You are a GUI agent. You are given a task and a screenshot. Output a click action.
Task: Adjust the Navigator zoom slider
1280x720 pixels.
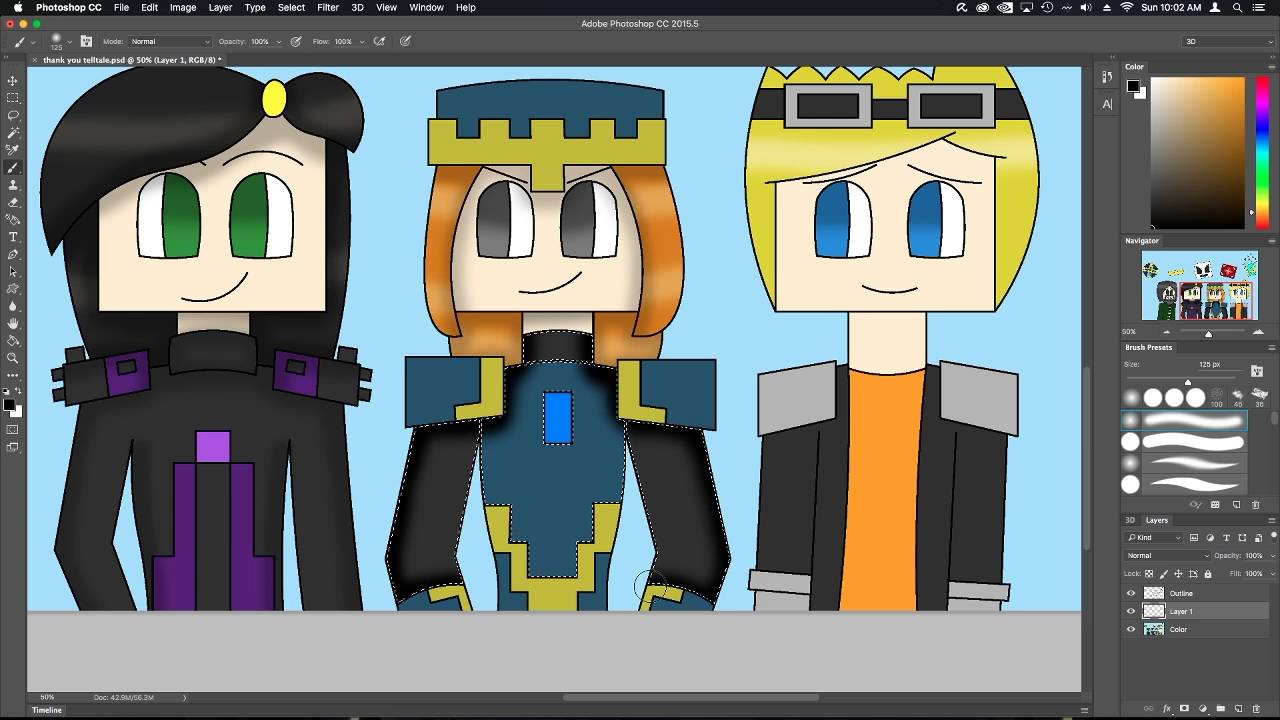tap(1208, 332)
